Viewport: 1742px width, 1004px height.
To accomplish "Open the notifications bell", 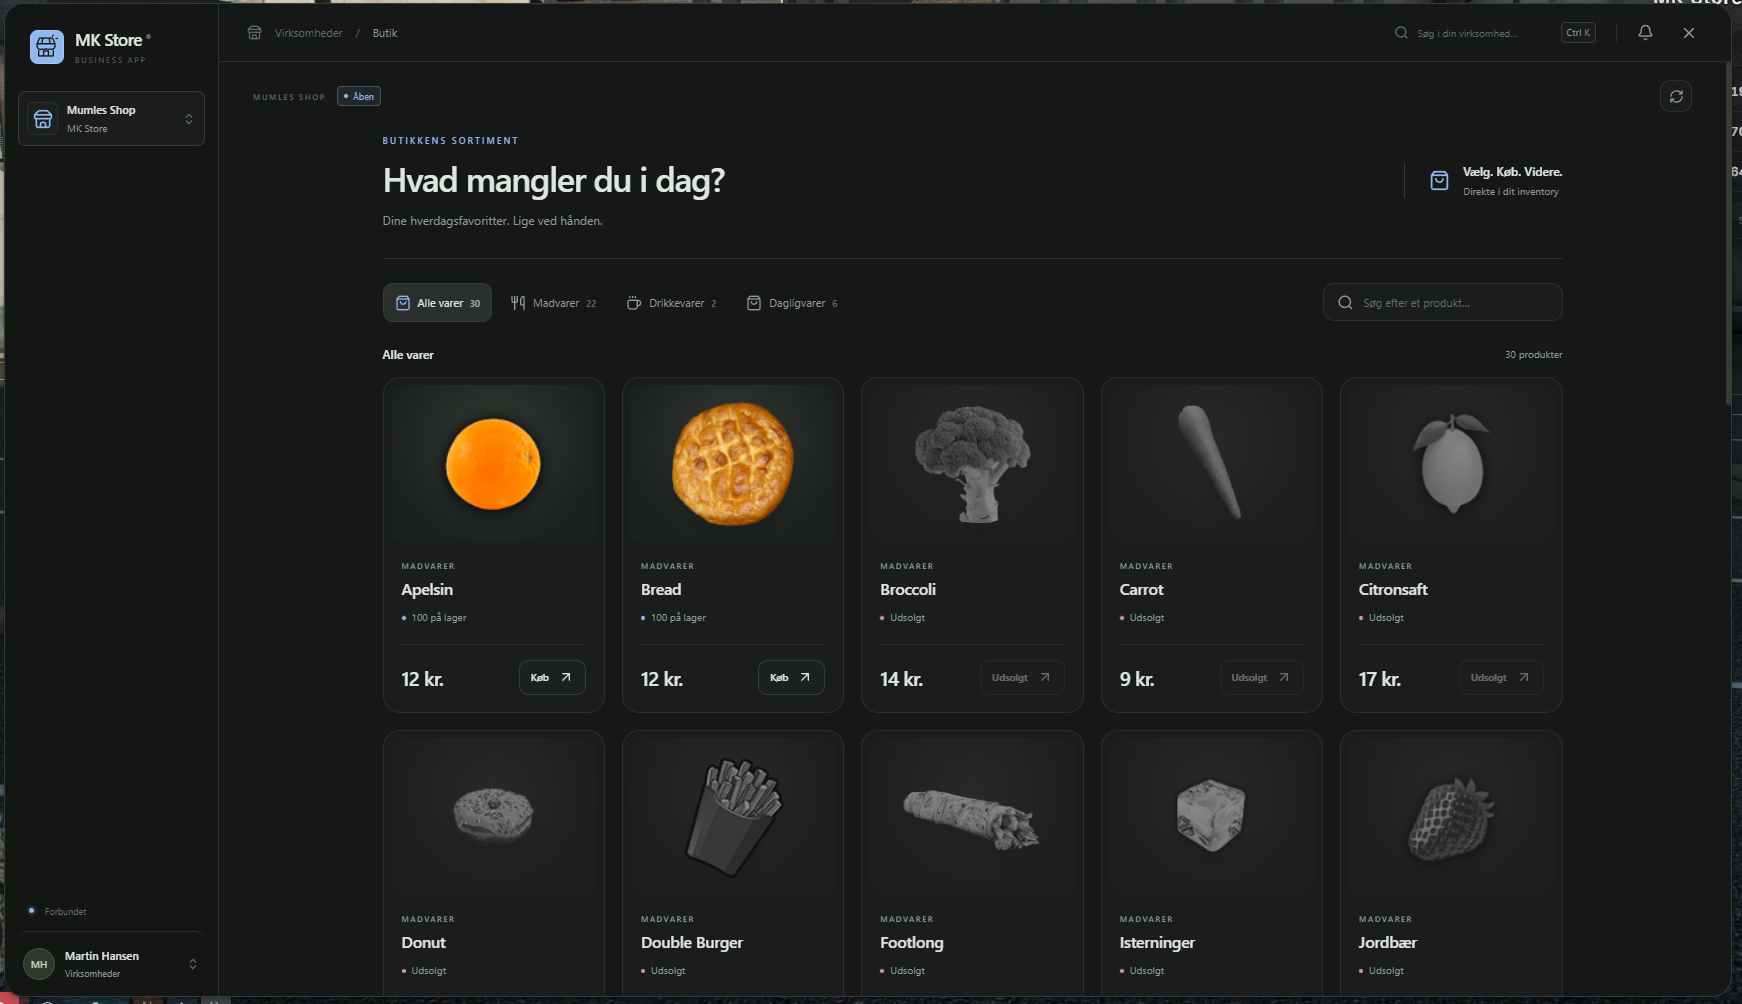I will 1645,33.
